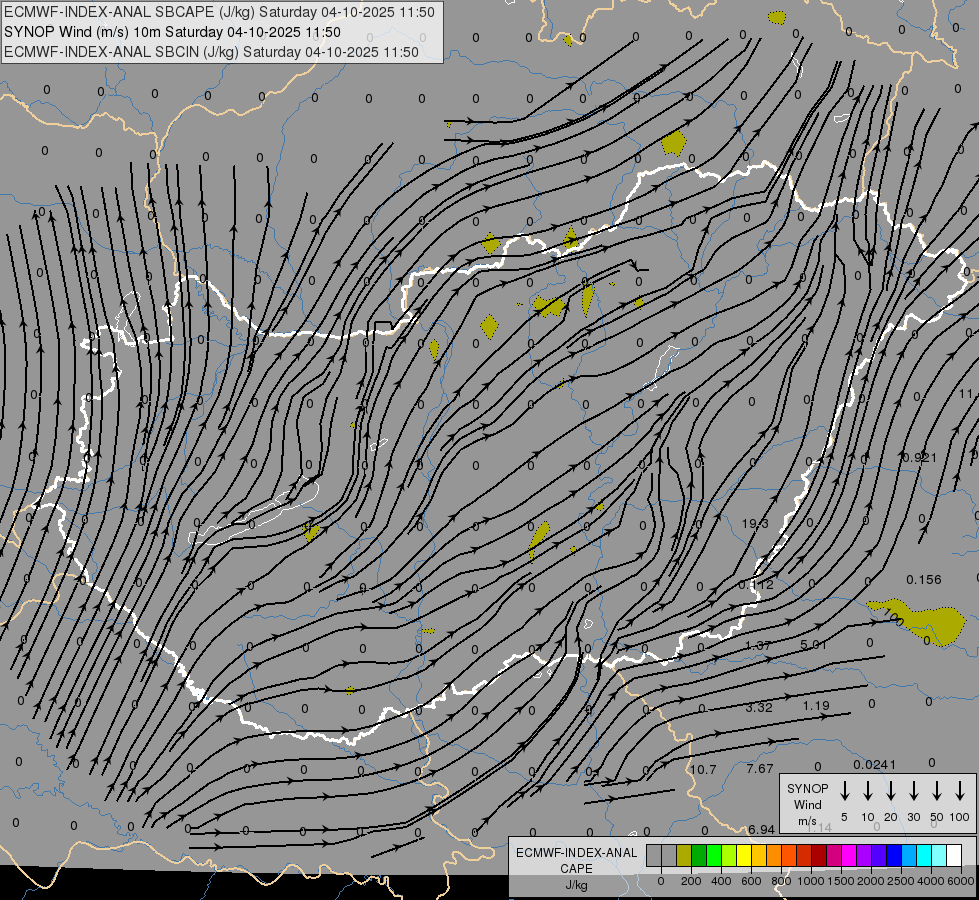Pick the lime yellow-green legend swatch
This screenshot has width=979, height=900.
point(729,855)
